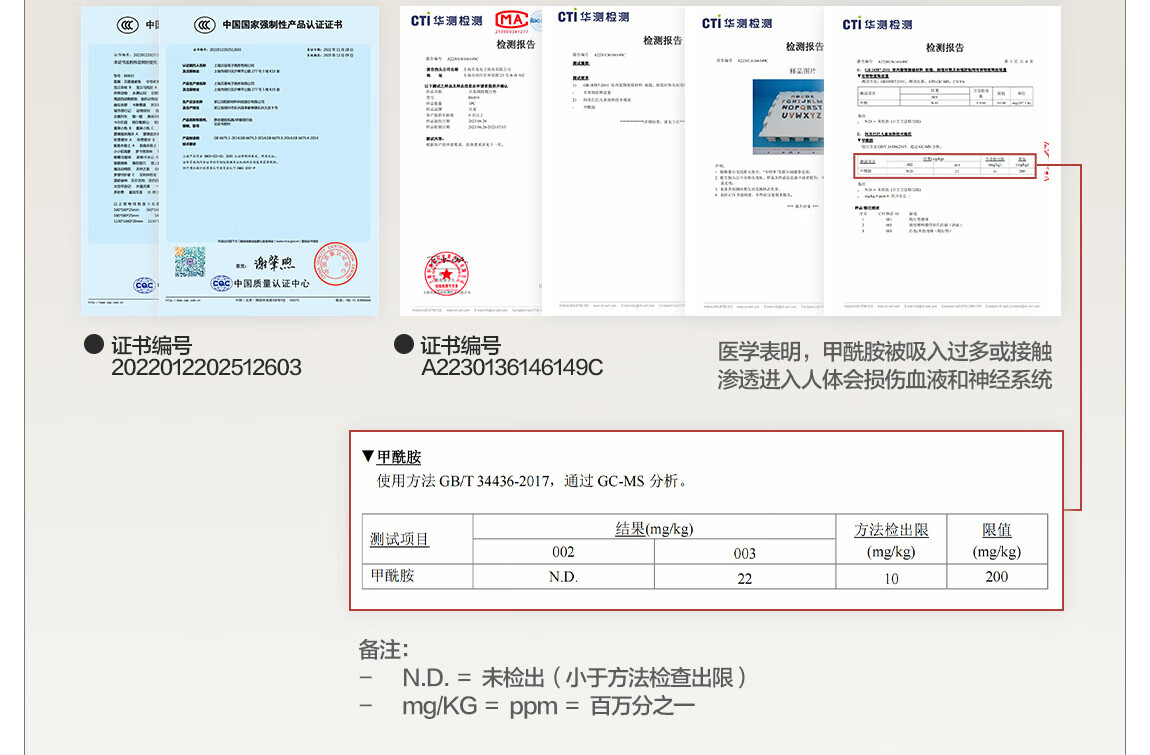Click the 甲酰胺 heading with triangle
The height and width of the screenshot is (755, 1150).
click(392, 457)
